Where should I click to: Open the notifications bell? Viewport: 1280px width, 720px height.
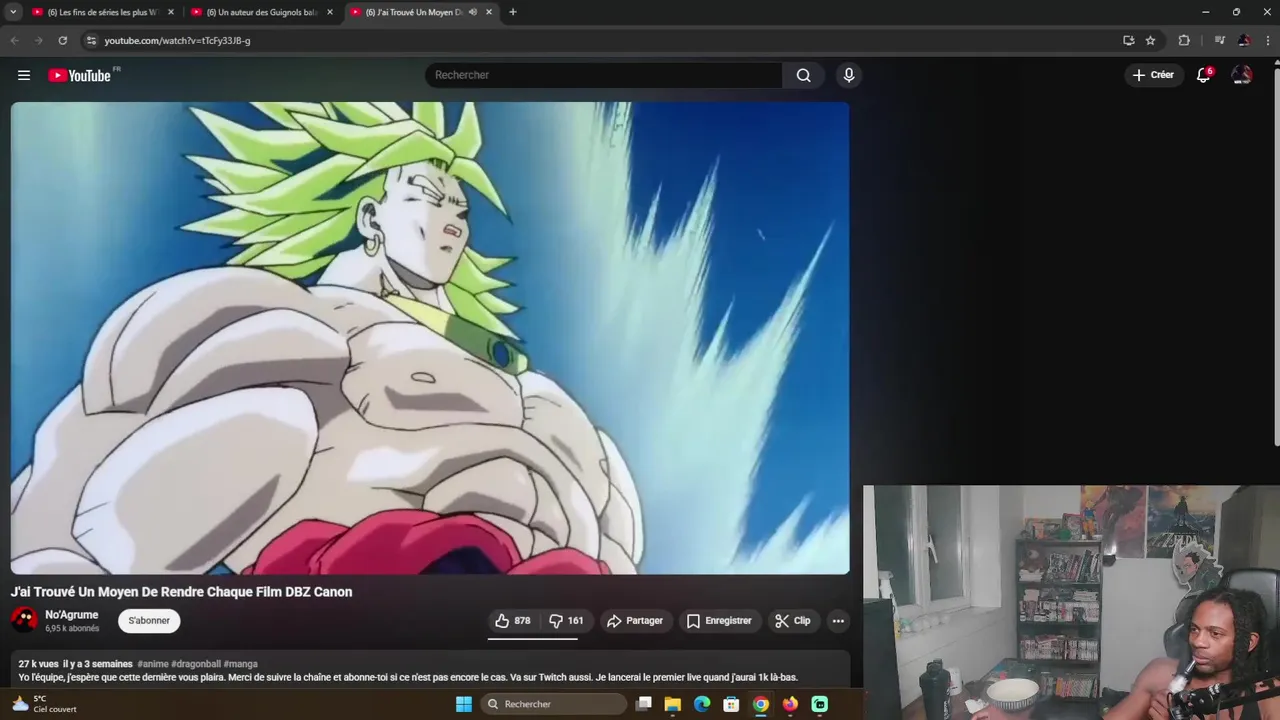(1204, 75)
